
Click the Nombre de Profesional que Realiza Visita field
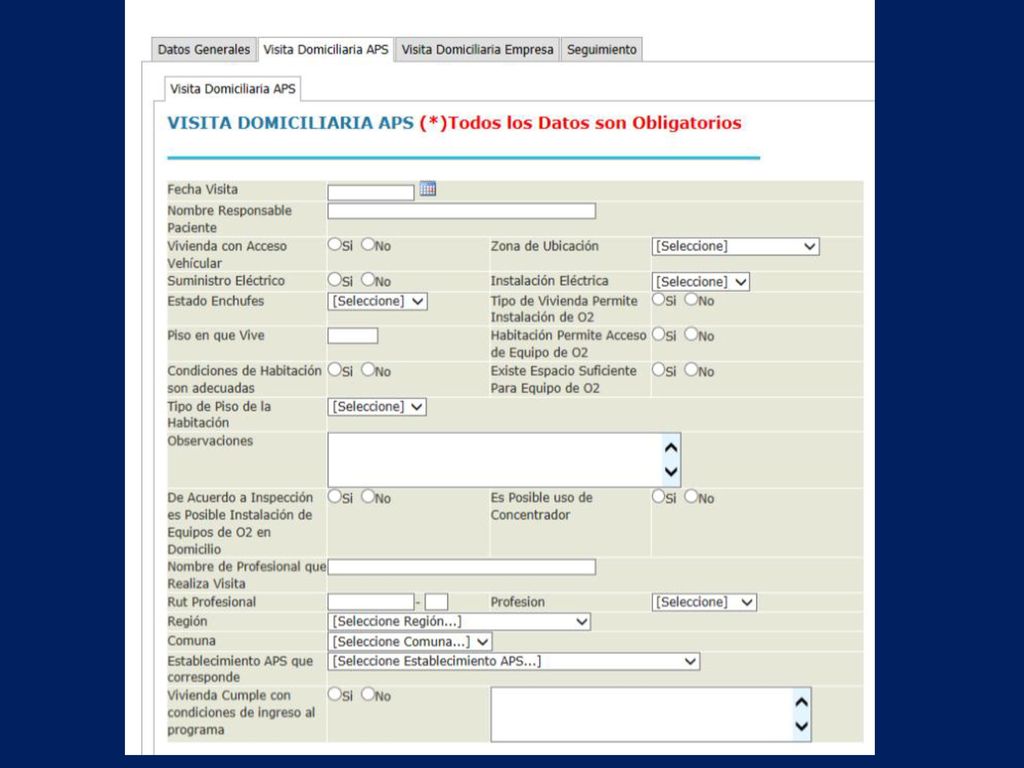point(462,567)
